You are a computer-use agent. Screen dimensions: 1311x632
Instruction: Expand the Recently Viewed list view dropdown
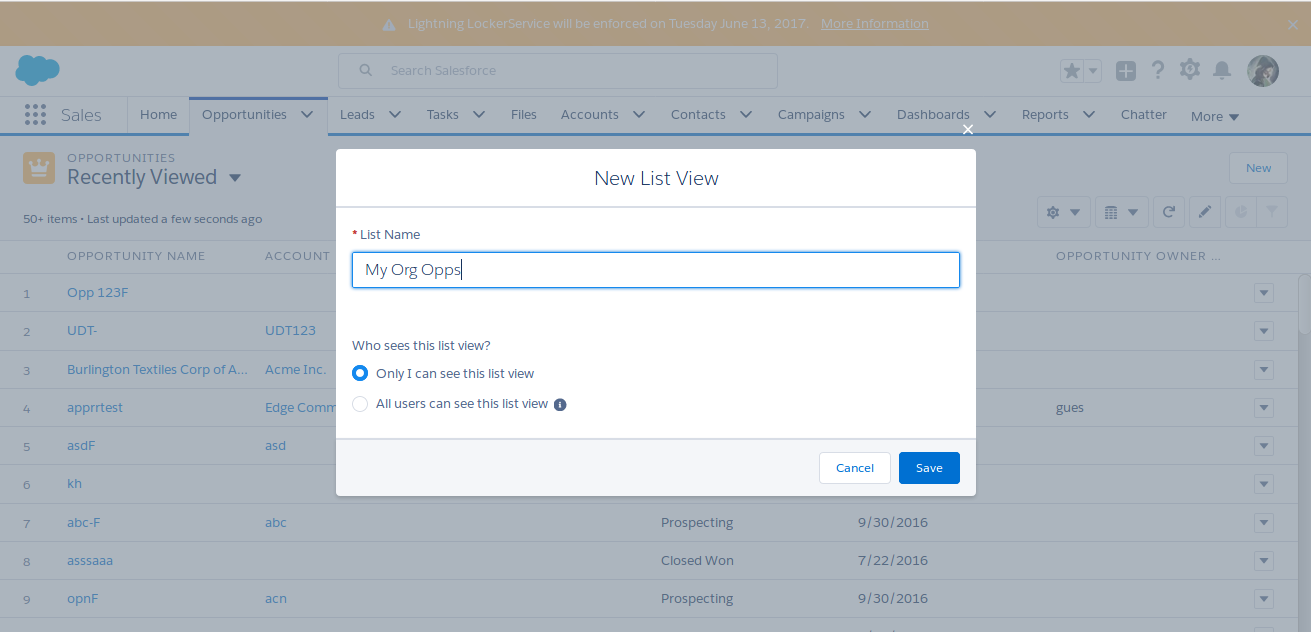[x=235, y=178]
